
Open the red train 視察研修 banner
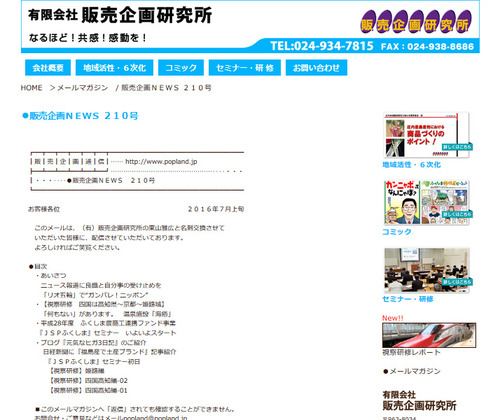tap(429, 335)
